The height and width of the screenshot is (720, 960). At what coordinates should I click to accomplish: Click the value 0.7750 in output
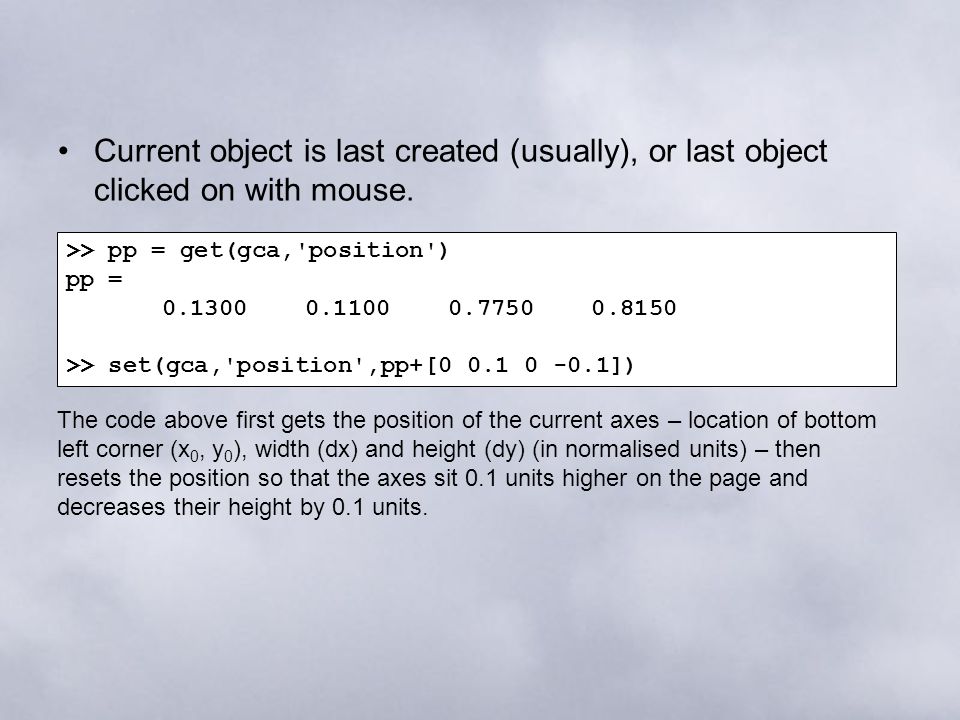491,308
